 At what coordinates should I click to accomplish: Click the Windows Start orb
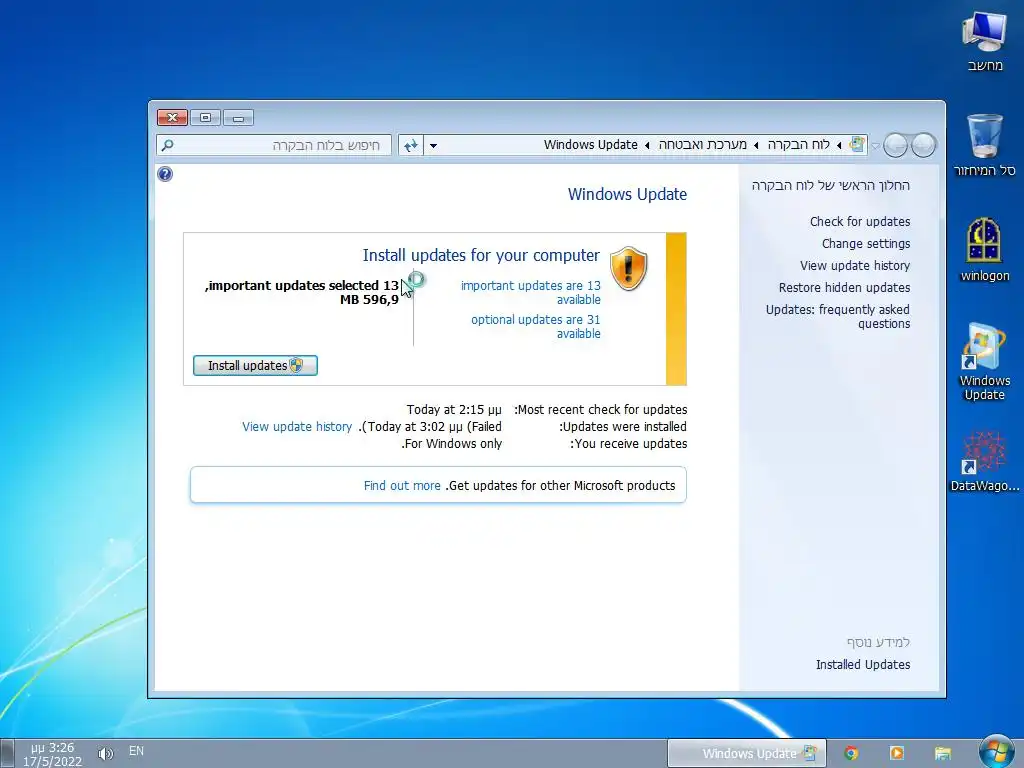[x=997, y=752]
